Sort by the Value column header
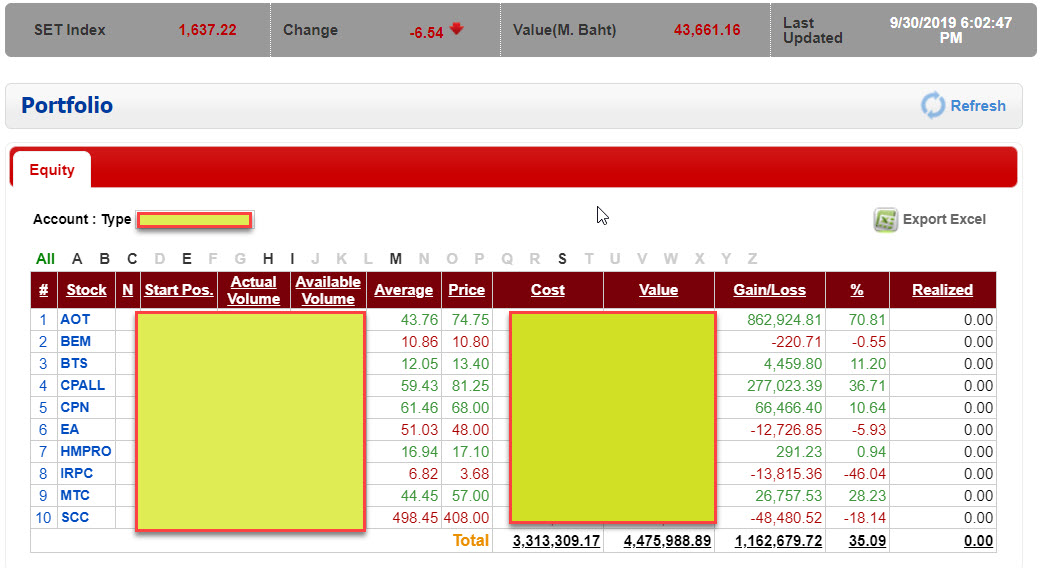This screenshot has height=568, width=1045. (658, 290)
